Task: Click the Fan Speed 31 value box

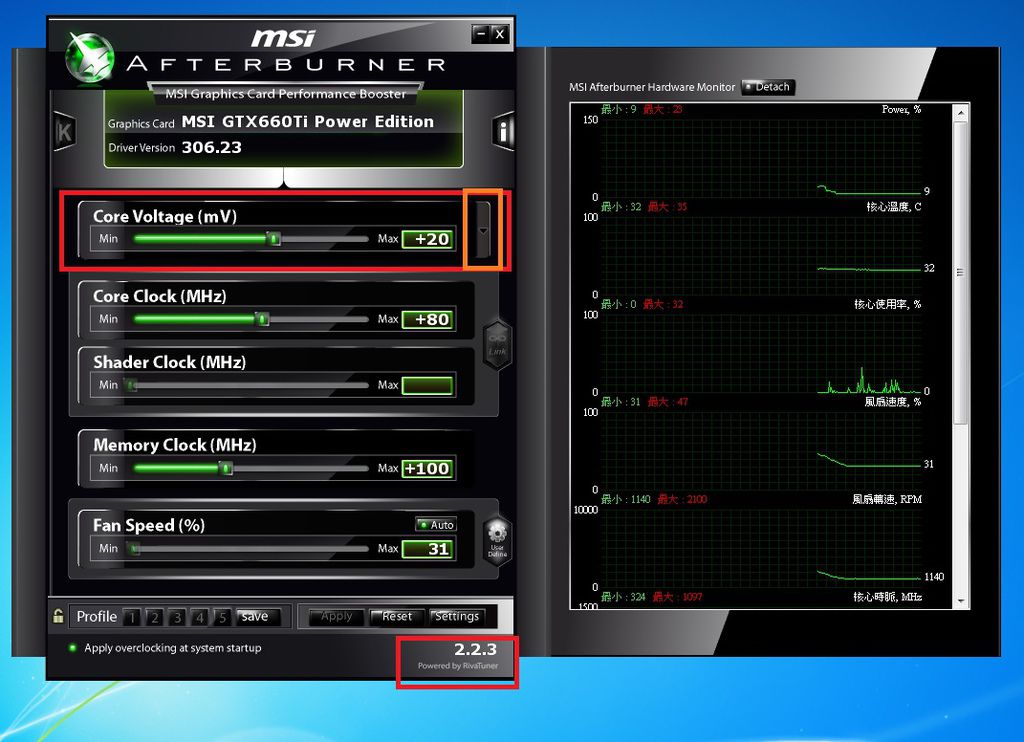Action: tap(428, 549)
